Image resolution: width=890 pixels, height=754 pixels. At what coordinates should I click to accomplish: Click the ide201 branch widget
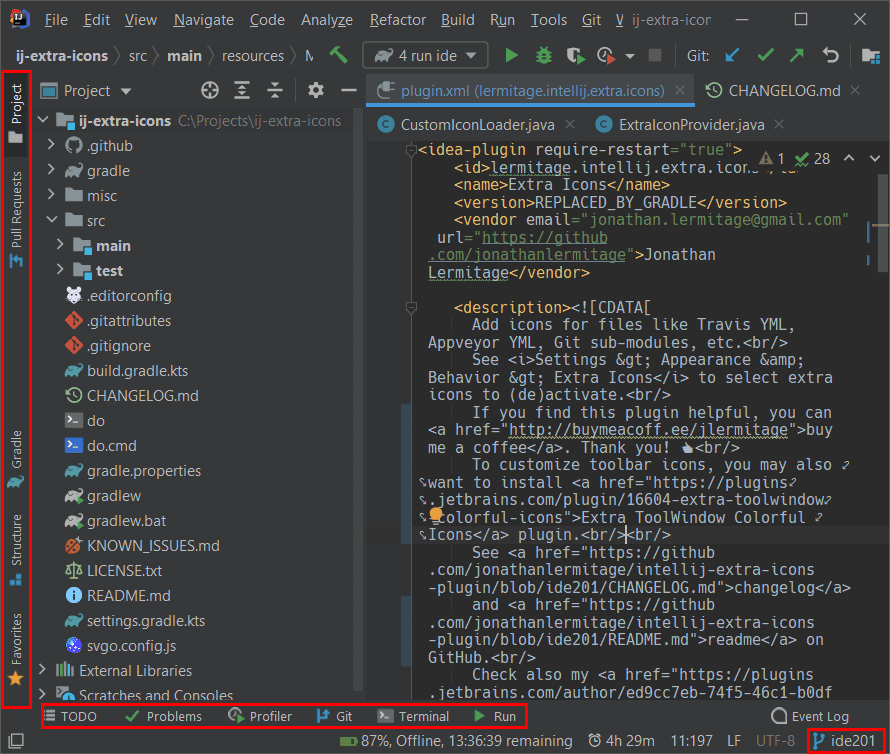[x=845, y=741]
